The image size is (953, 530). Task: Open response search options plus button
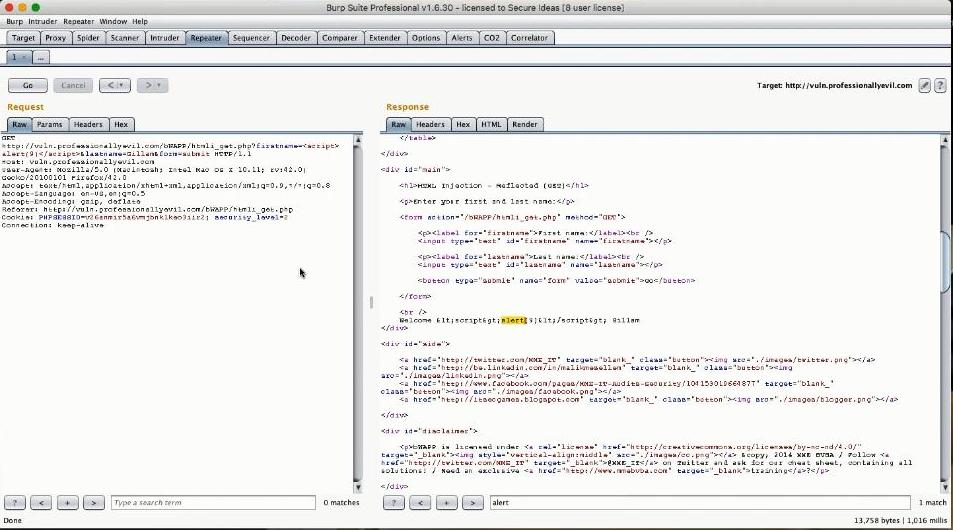[x=446, y=503]
